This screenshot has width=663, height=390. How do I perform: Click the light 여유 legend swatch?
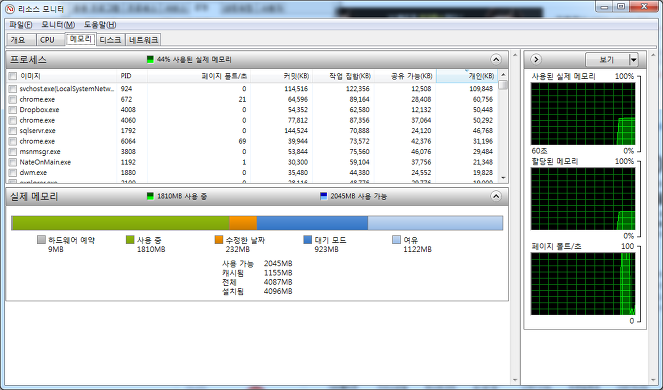pos(396,240)
